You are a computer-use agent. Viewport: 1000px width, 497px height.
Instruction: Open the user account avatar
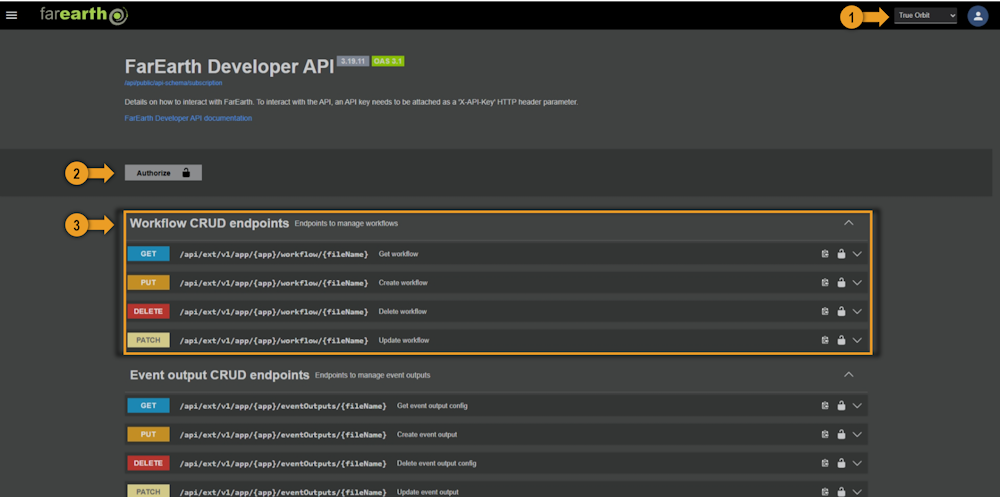(978, 16)
